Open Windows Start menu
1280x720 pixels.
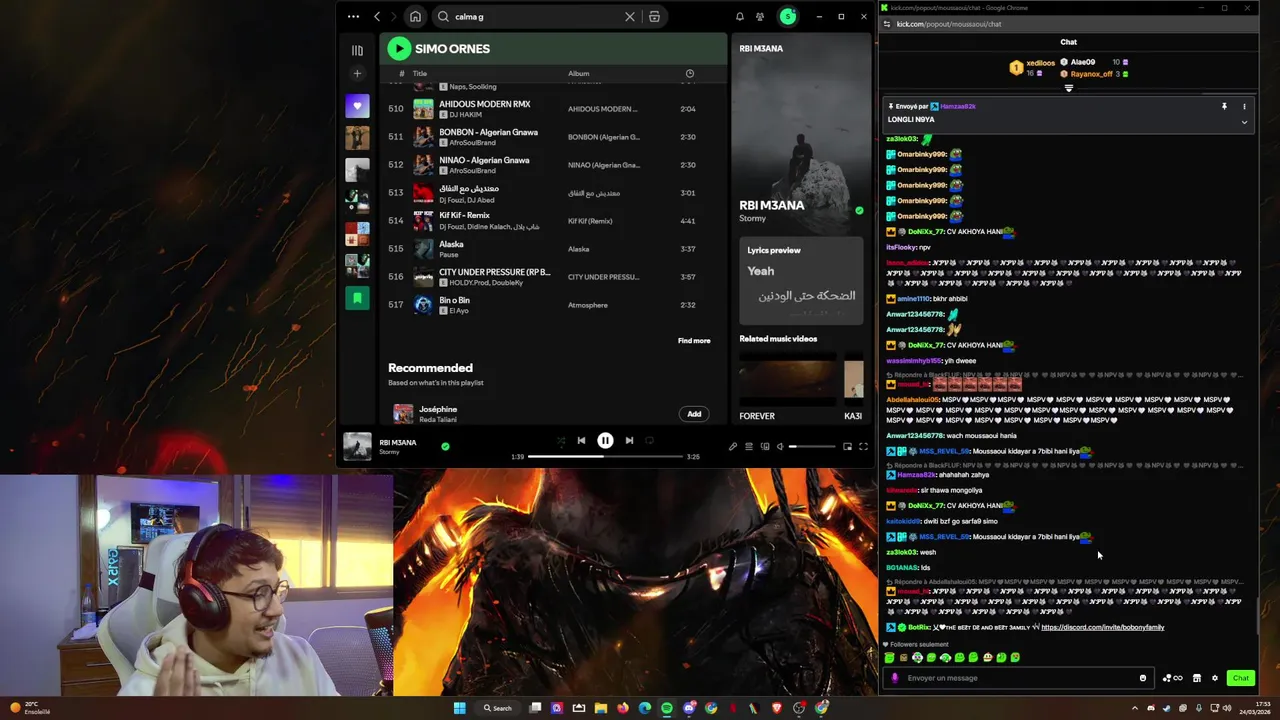click(x=459, y=708)
